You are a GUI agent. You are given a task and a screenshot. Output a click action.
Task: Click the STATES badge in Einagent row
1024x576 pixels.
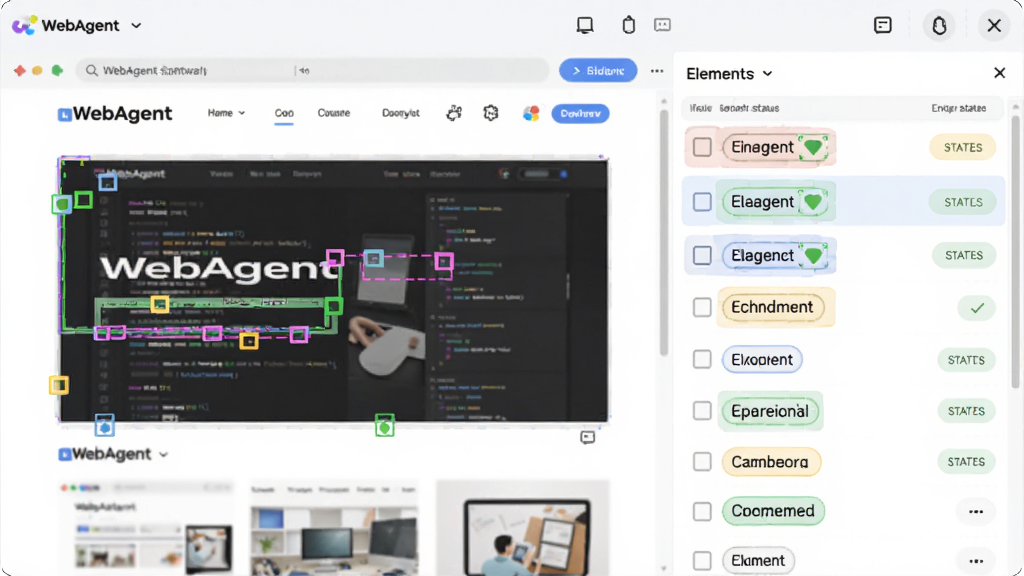point(963,148)
